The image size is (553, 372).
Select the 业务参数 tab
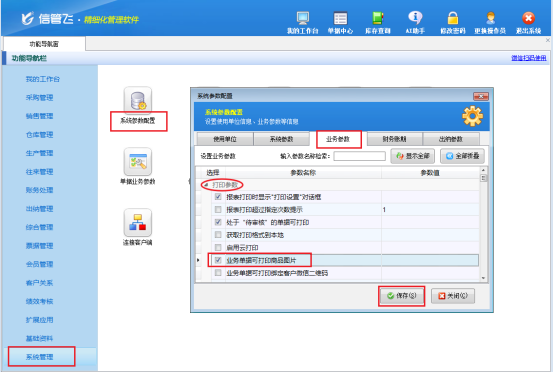(338, 139)
